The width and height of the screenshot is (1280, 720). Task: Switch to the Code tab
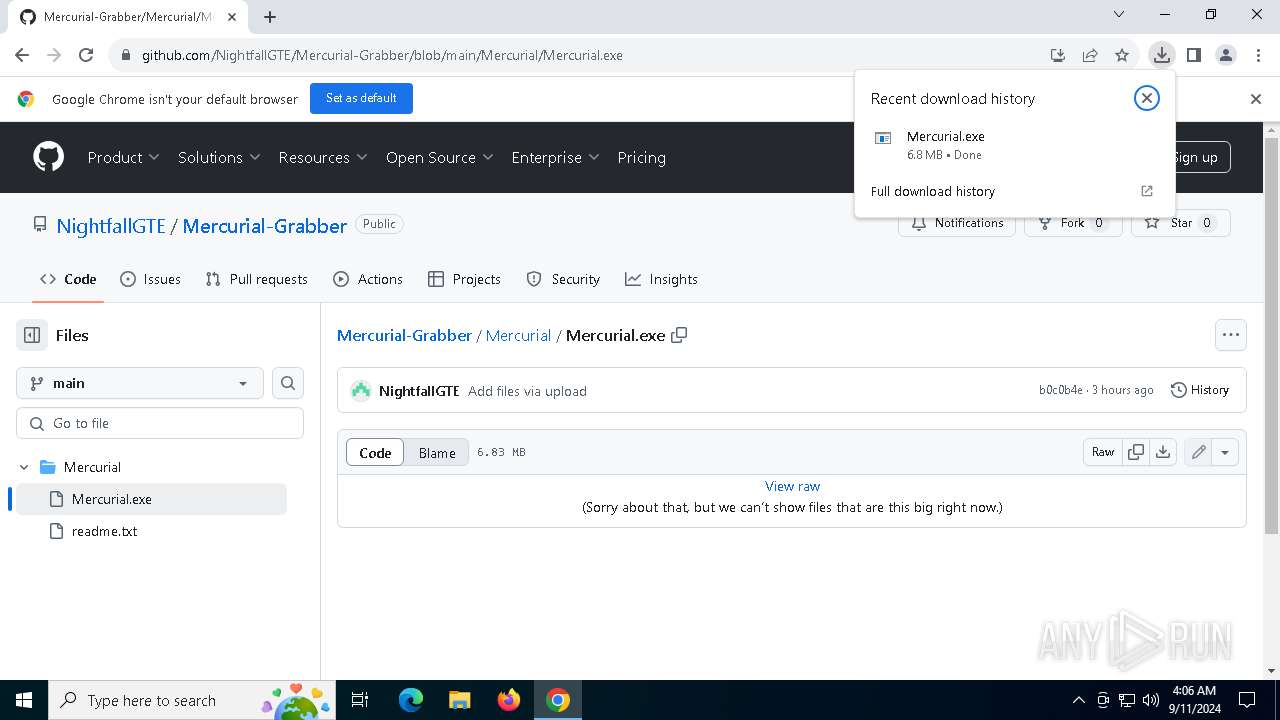point(68,279)
